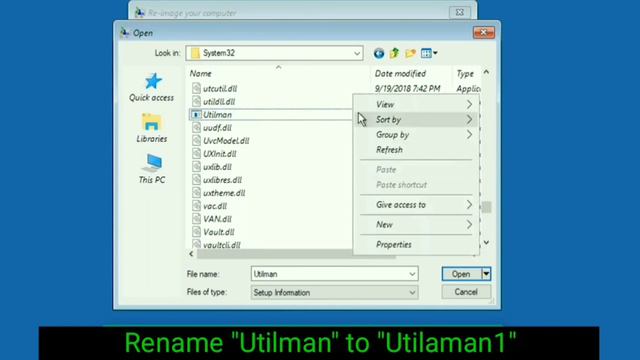Open This PC in the places bar
This screenshot has height=360, width=640.
click(151, 169)
